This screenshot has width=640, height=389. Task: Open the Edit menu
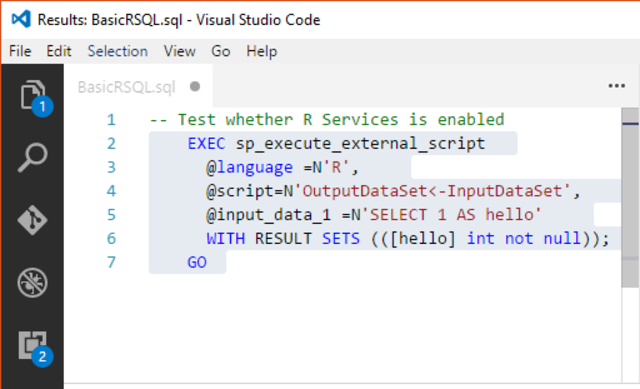coord(59,51)
